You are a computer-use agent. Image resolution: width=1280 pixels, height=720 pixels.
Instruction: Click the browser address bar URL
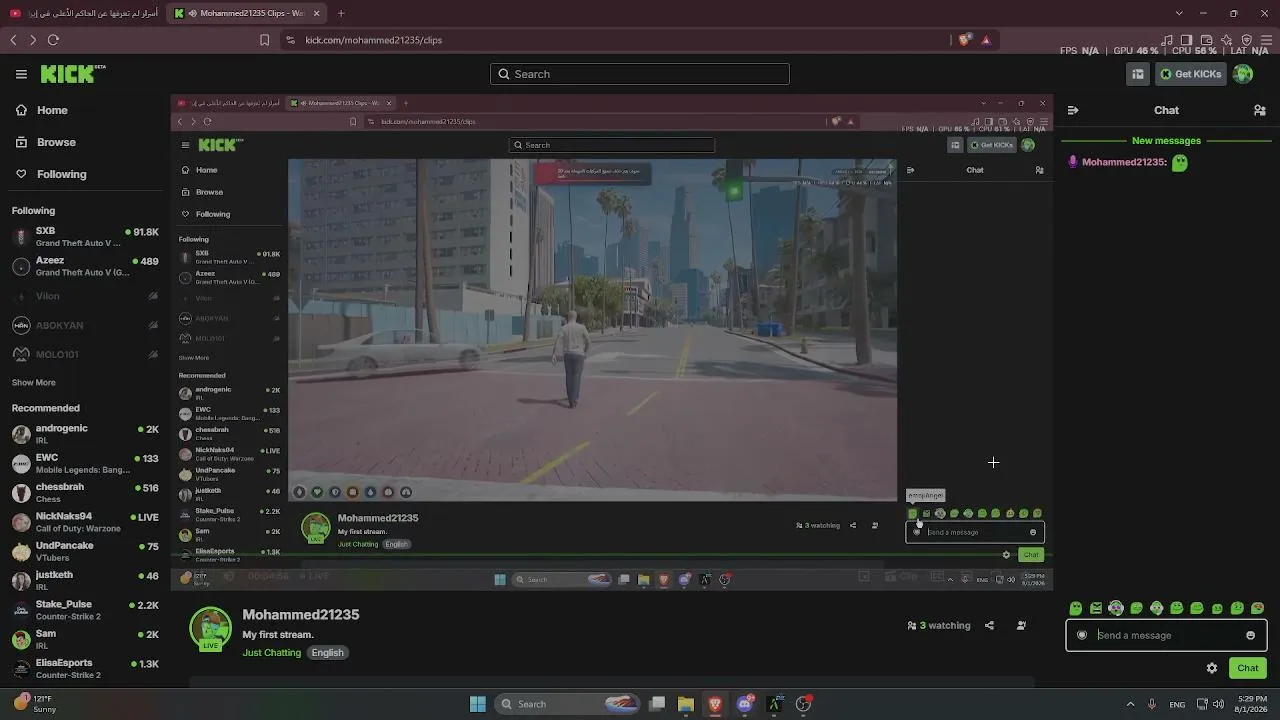[x=374, y=40]
